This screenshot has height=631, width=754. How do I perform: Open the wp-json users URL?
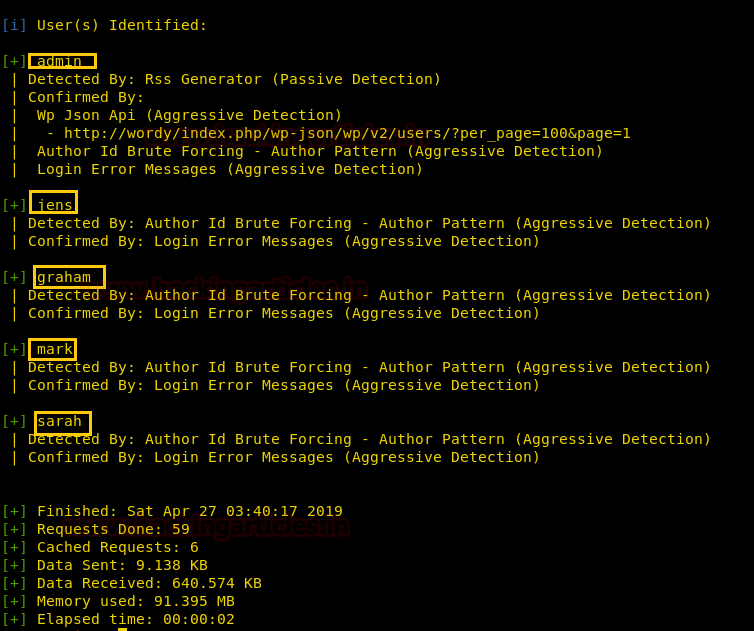(347, 133)
